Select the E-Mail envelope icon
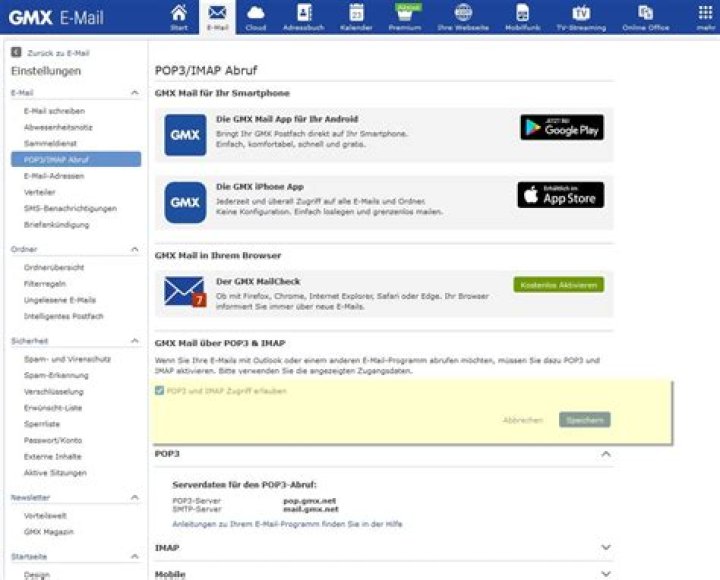The image size is (720, 580). click(x=217, y=13)
